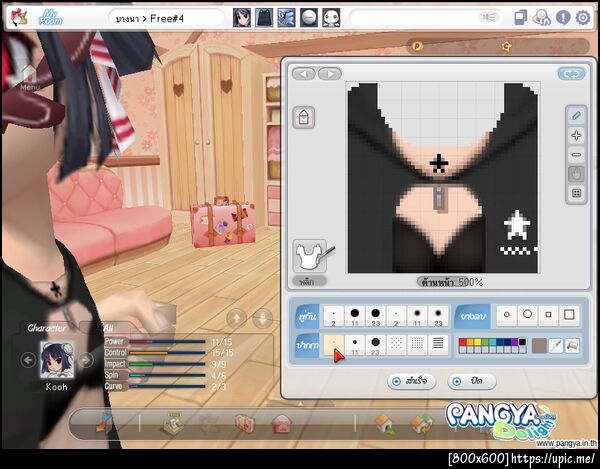Choose size 2 soft brush
Viewport: 600px width, 469px height.
[396, 316]
